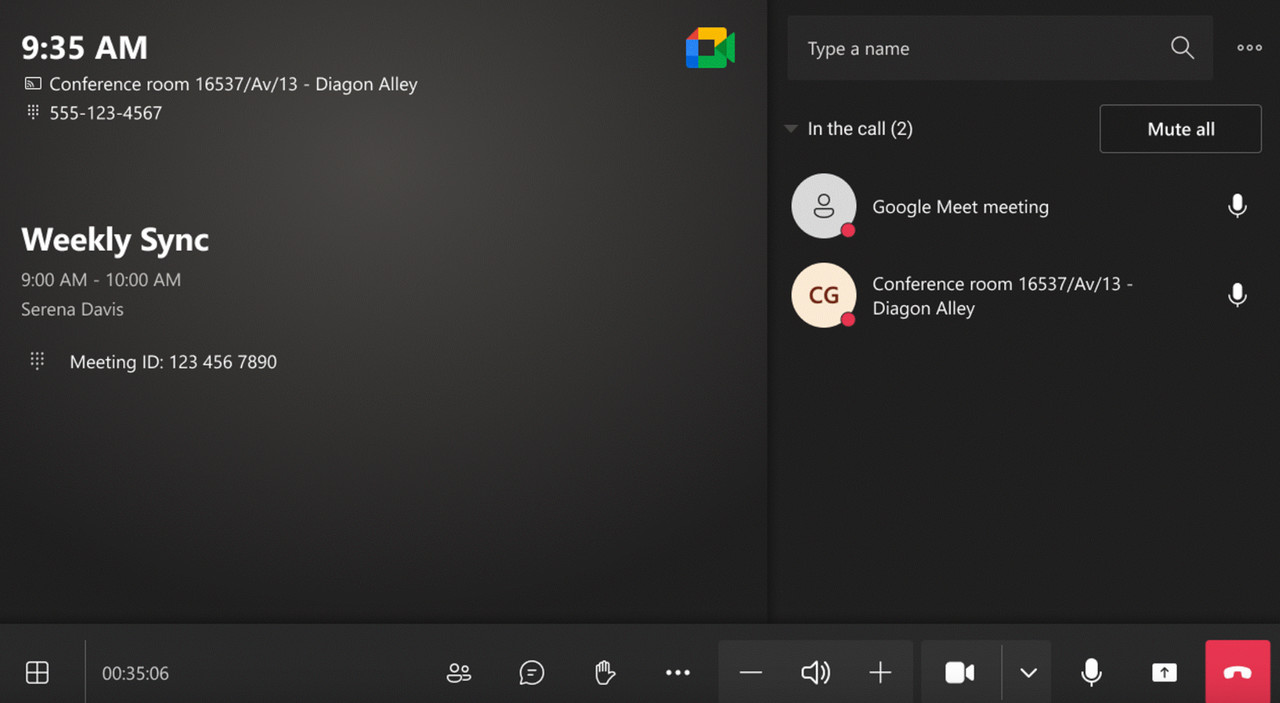Hang up with the red button

click(1237, 673)
